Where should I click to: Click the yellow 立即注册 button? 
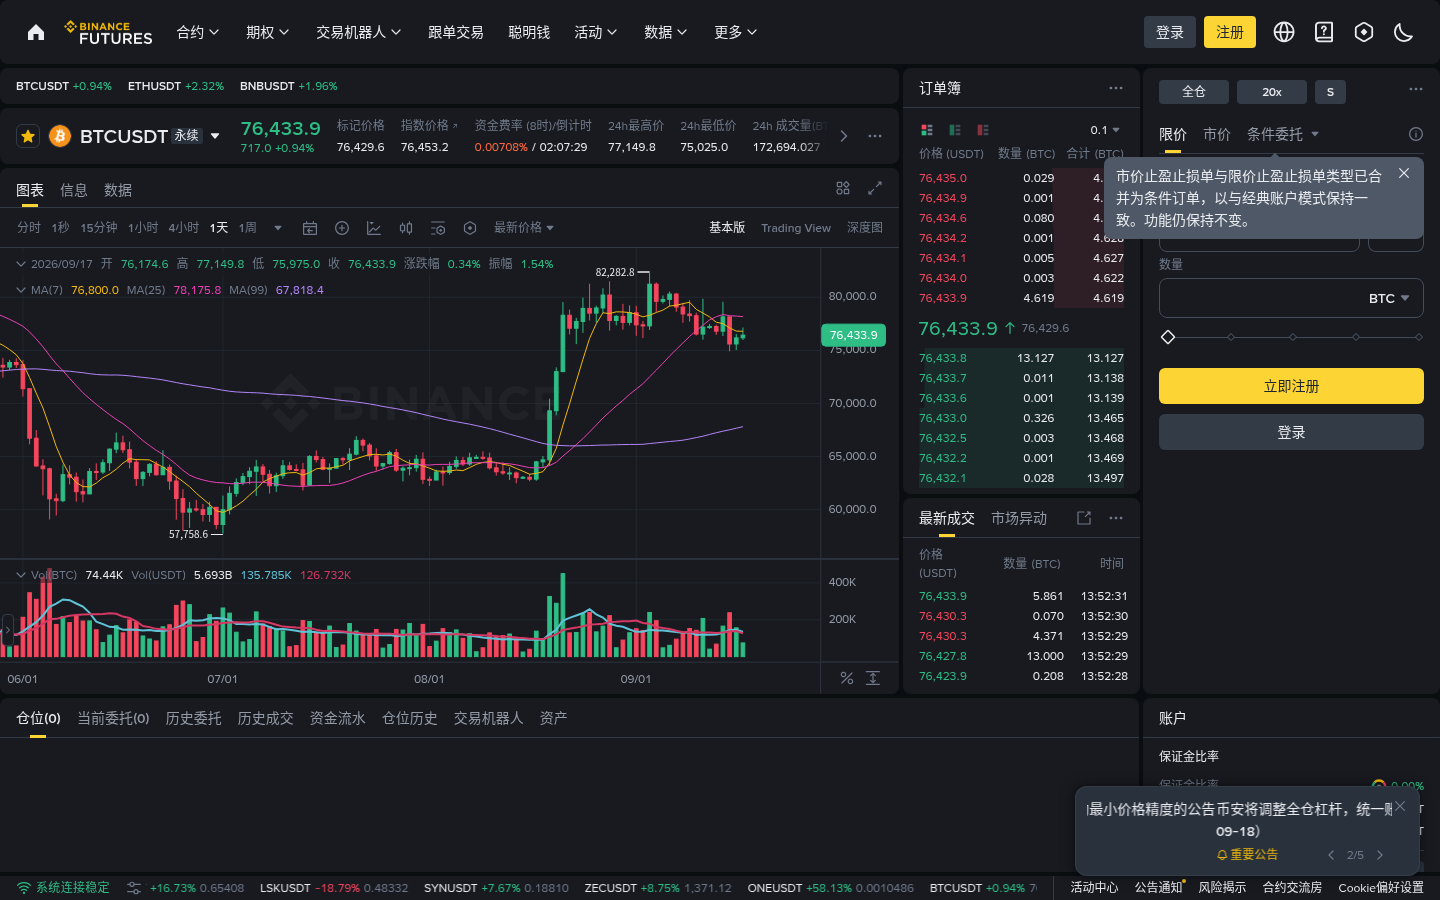pyautogui.click(x=1291, y=386)
